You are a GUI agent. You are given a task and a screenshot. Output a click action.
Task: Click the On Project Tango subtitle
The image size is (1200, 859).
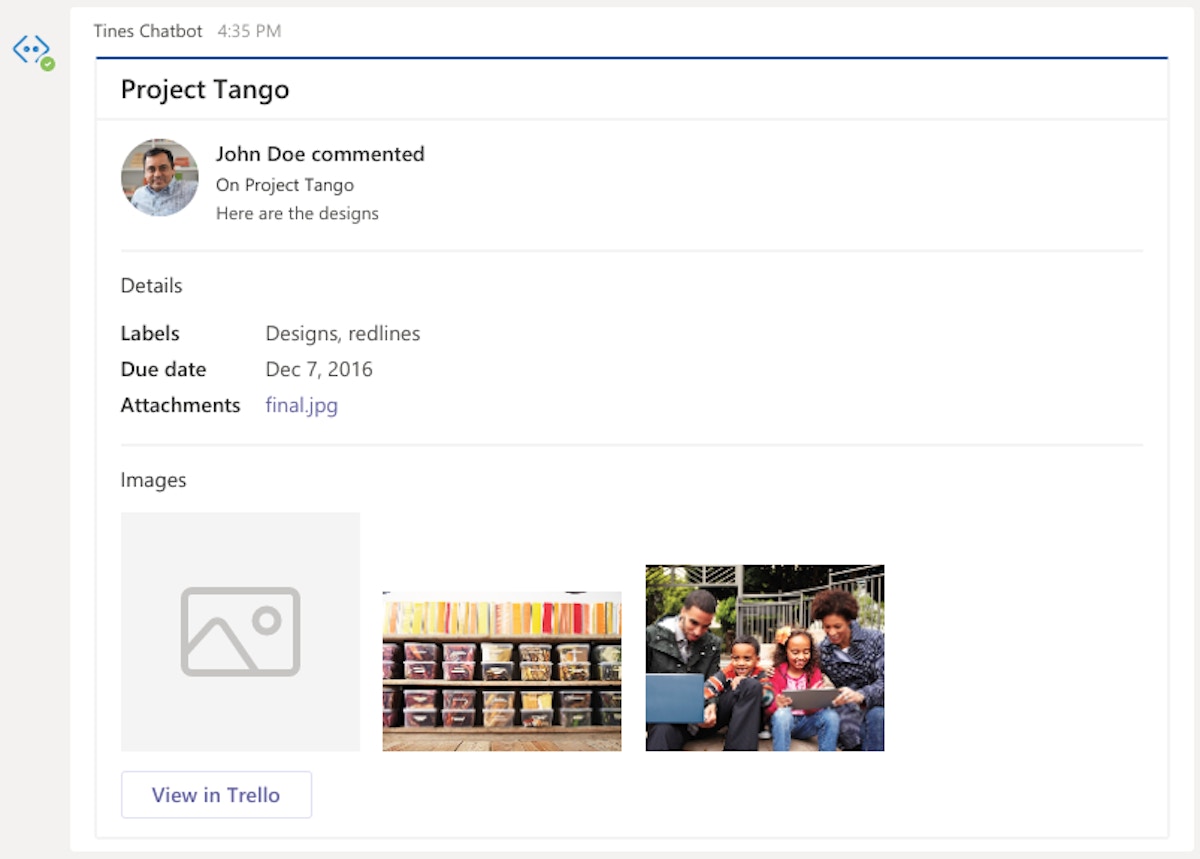[x=285, y=185]
